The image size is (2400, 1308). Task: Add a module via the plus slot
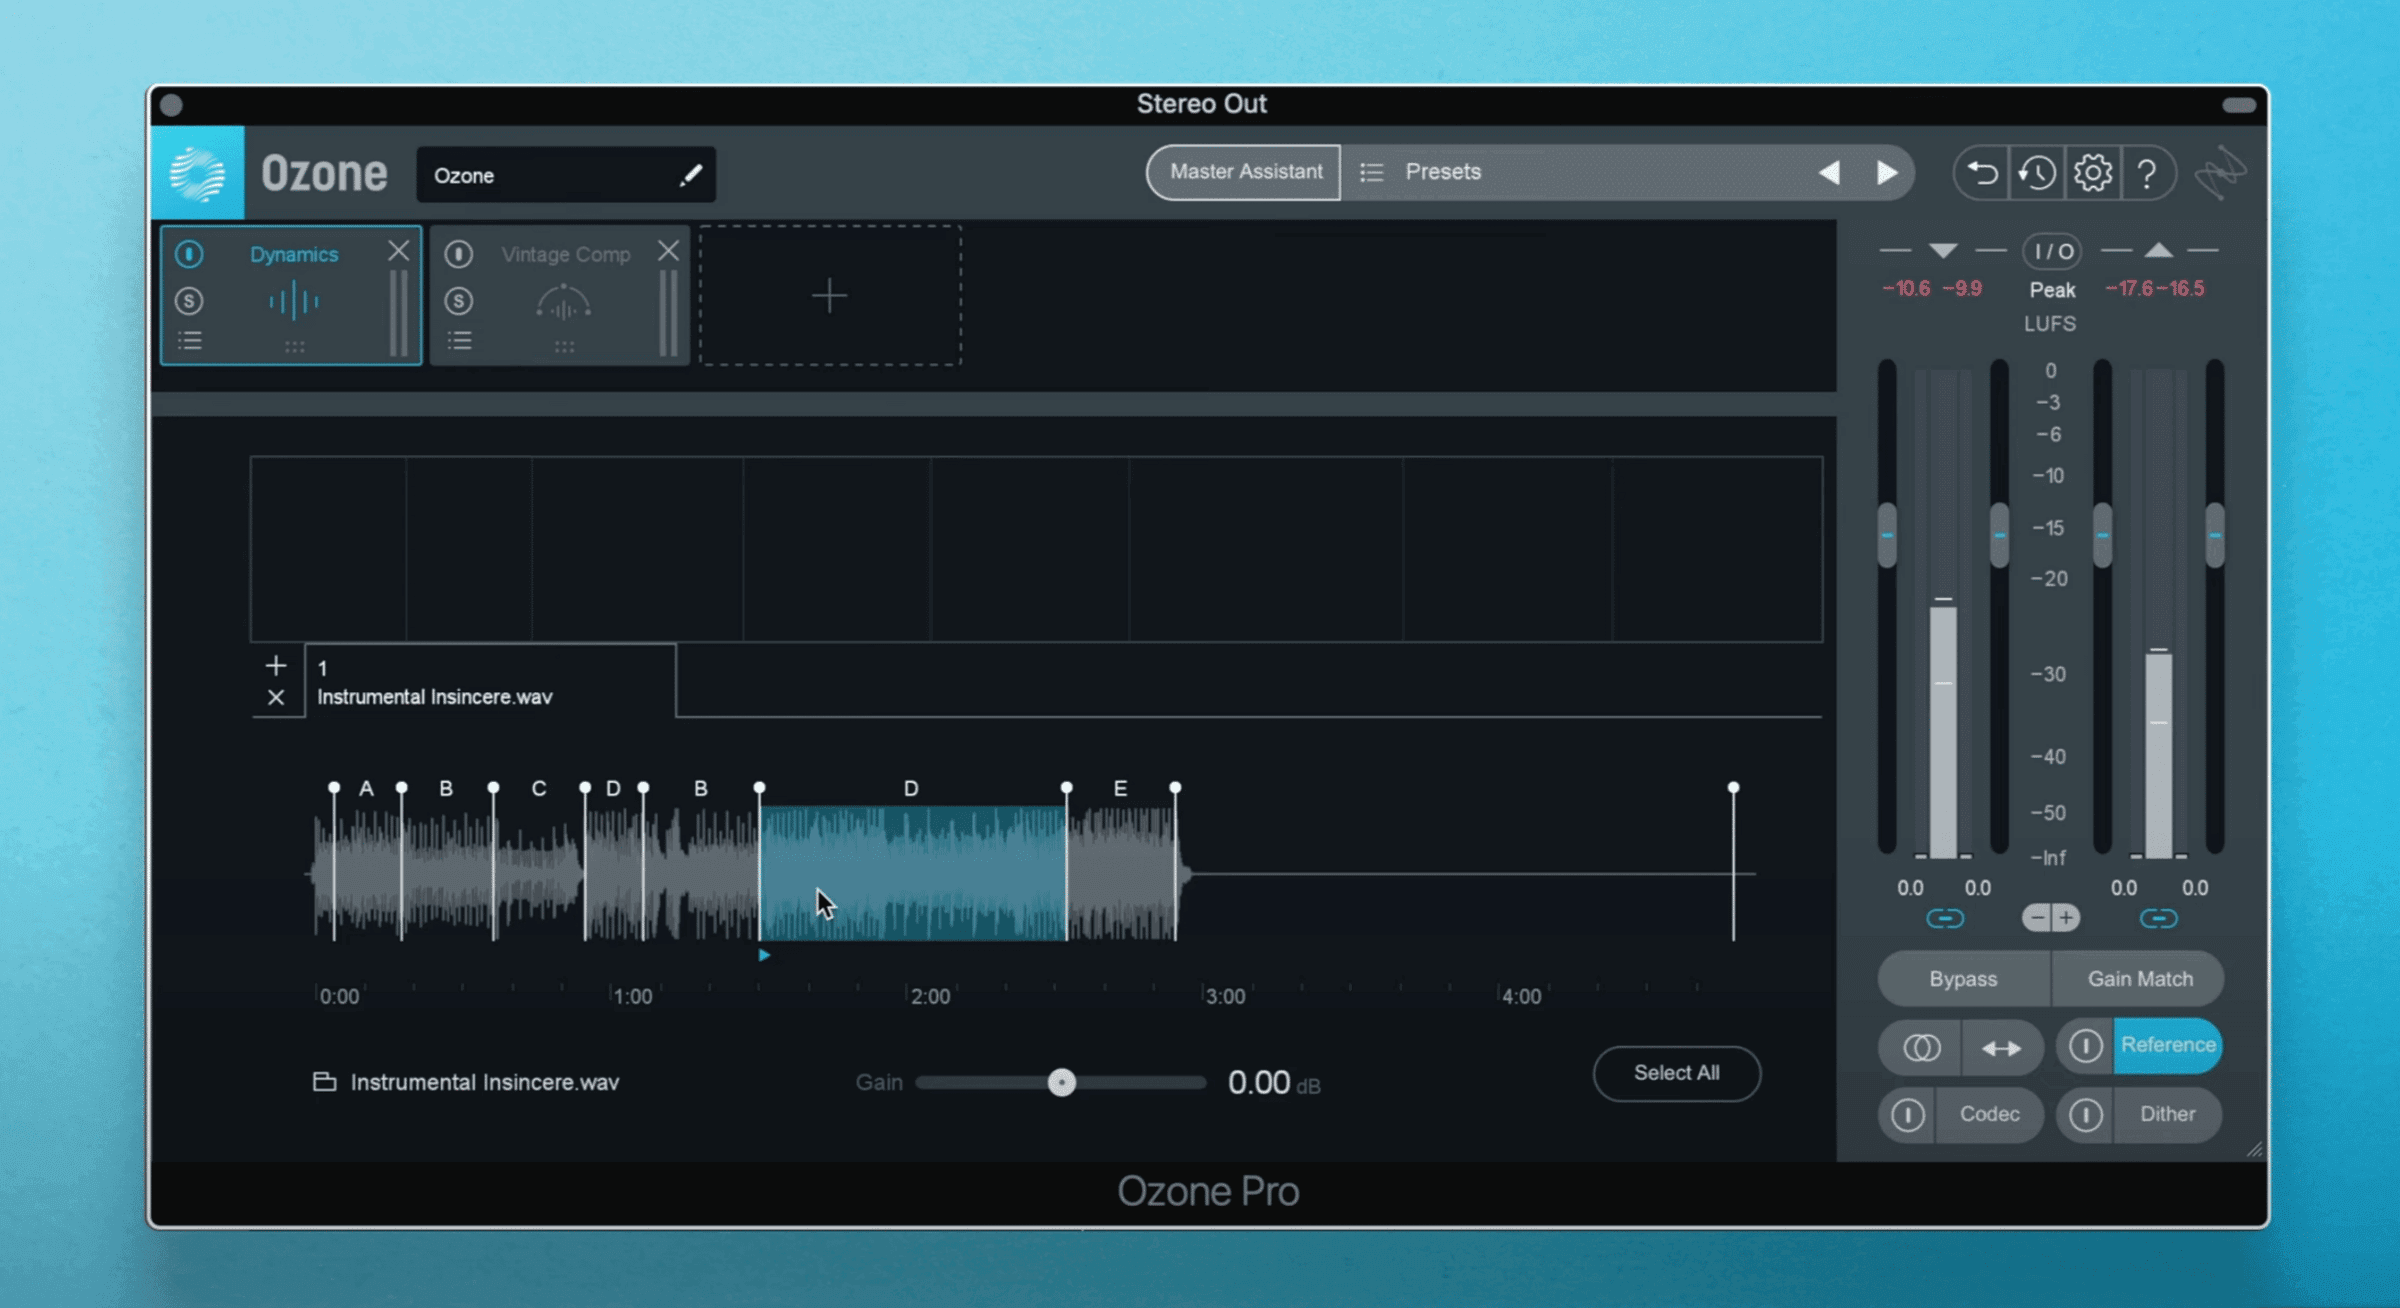click(830, 296)
